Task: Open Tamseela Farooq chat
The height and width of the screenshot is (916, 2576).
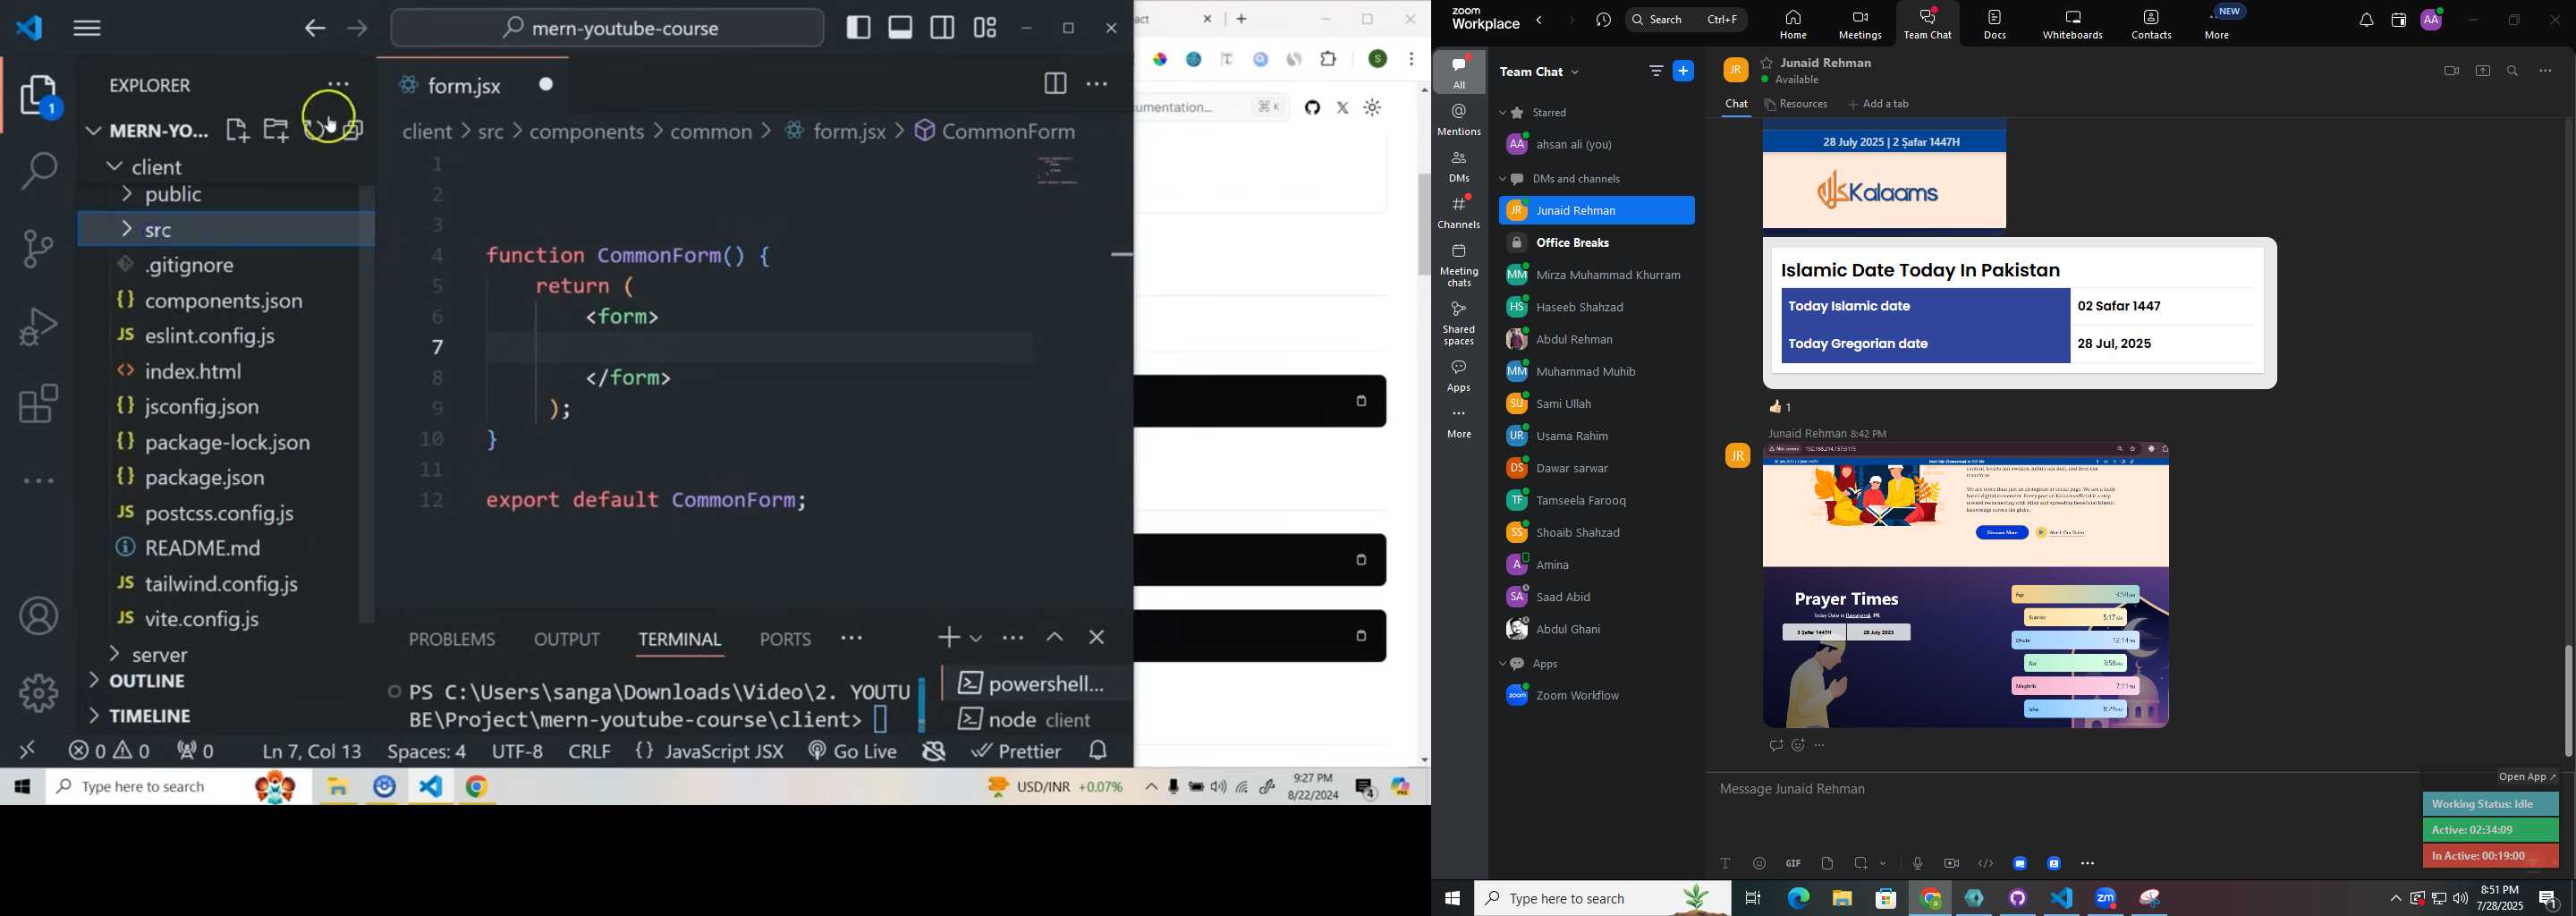Action: pos(1596,500)
